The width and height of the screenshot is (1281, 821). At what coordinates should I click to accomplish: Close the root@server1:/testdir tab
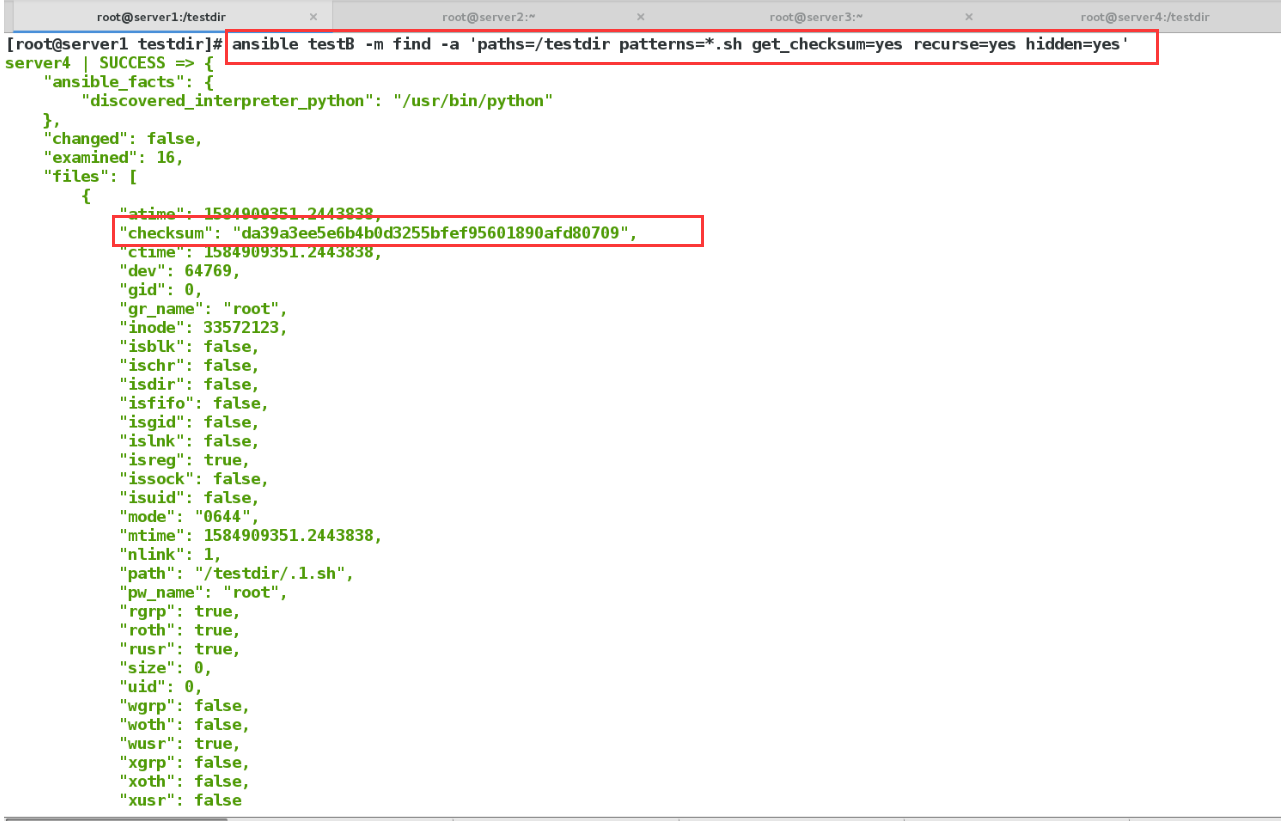pyautogui.click(x=314, y=17)
